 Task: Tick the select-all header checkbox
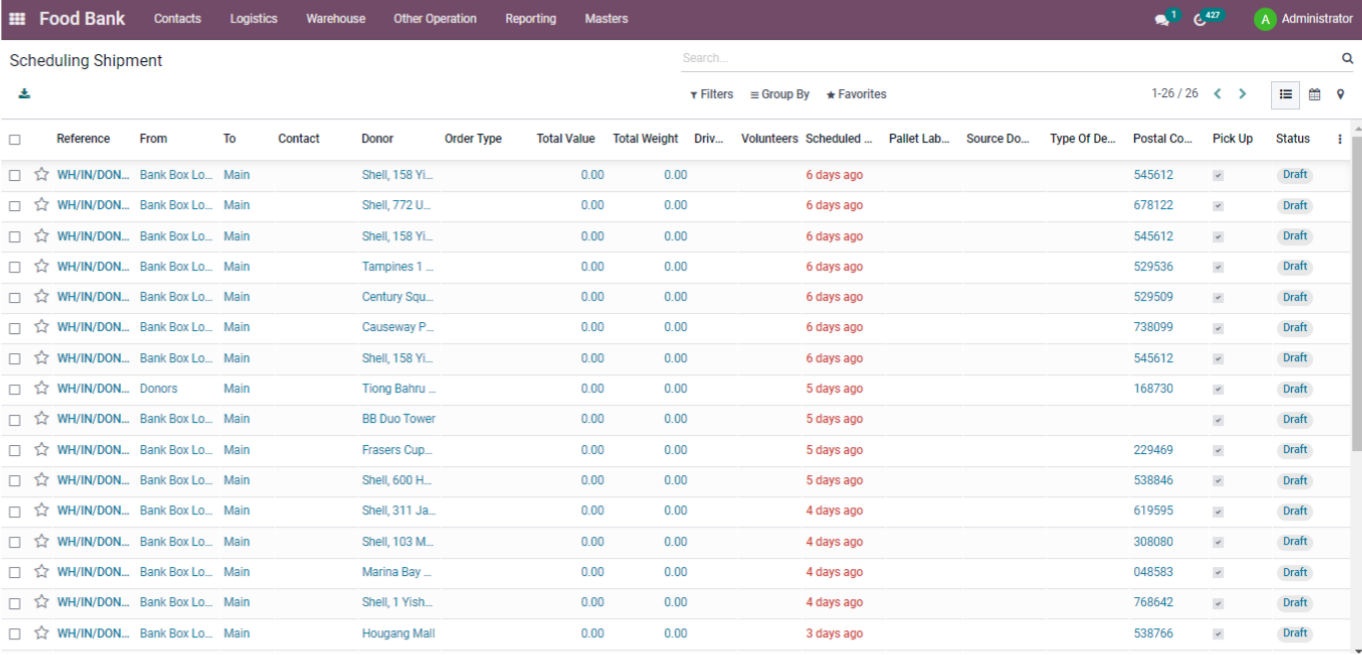(15, 140)
